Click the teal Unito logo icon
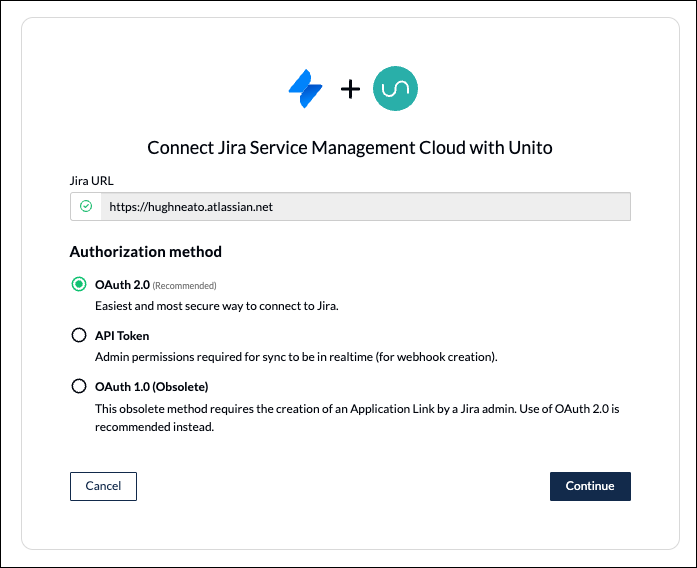 395,88
